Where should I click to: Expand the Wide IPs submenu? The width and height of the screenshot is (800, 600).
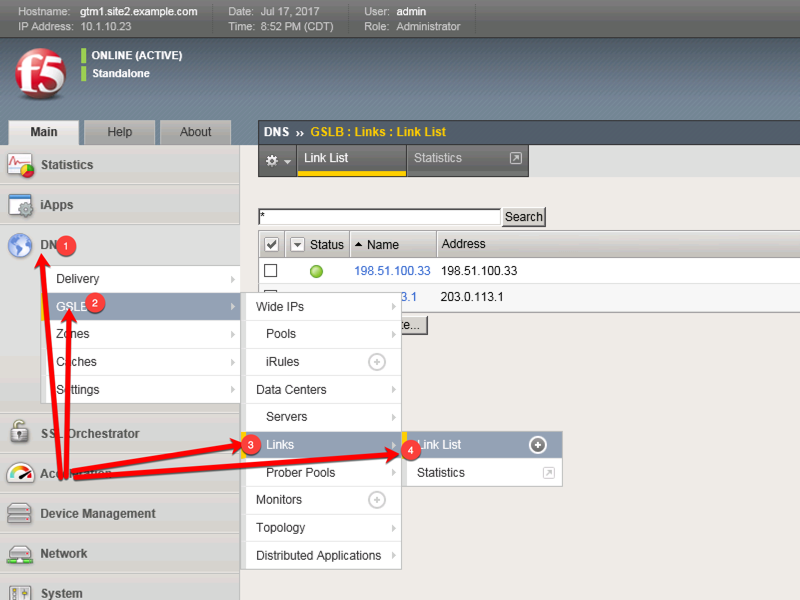[323, 307]
